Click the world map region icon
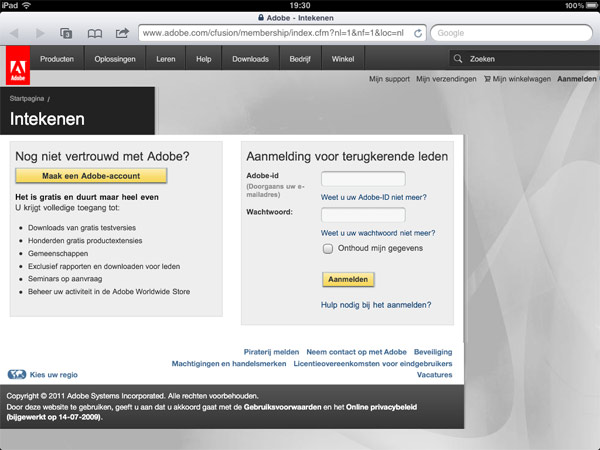The width and height of the screenshot is (600, 450). [x=16, y=374]
